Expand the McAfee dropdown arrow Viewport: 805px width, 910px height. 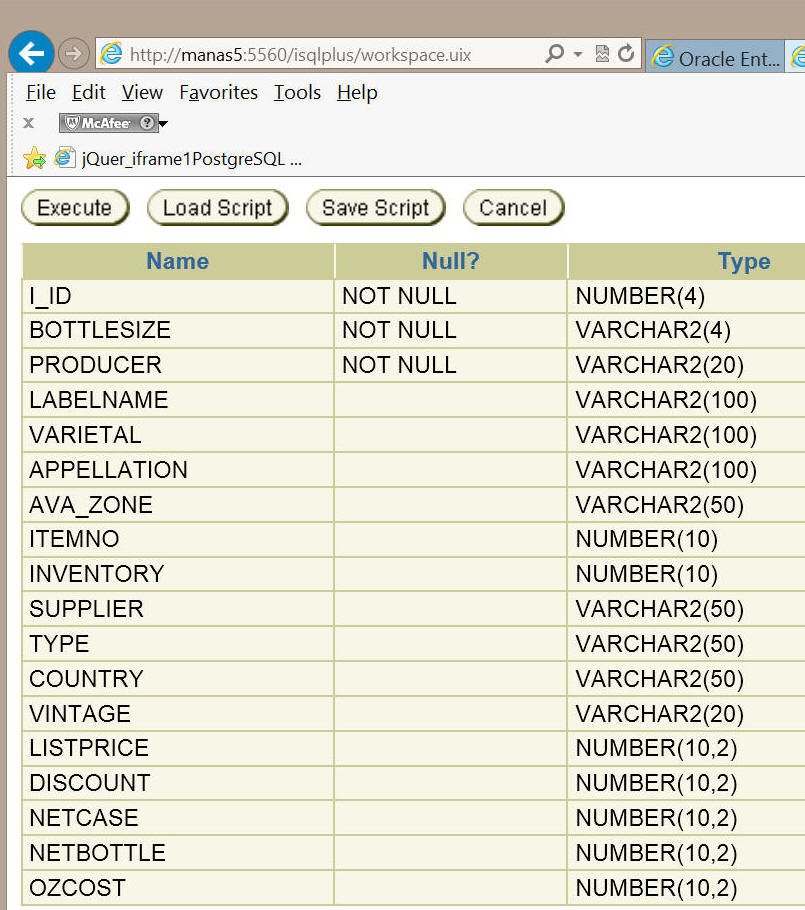[x=163, y=123]
